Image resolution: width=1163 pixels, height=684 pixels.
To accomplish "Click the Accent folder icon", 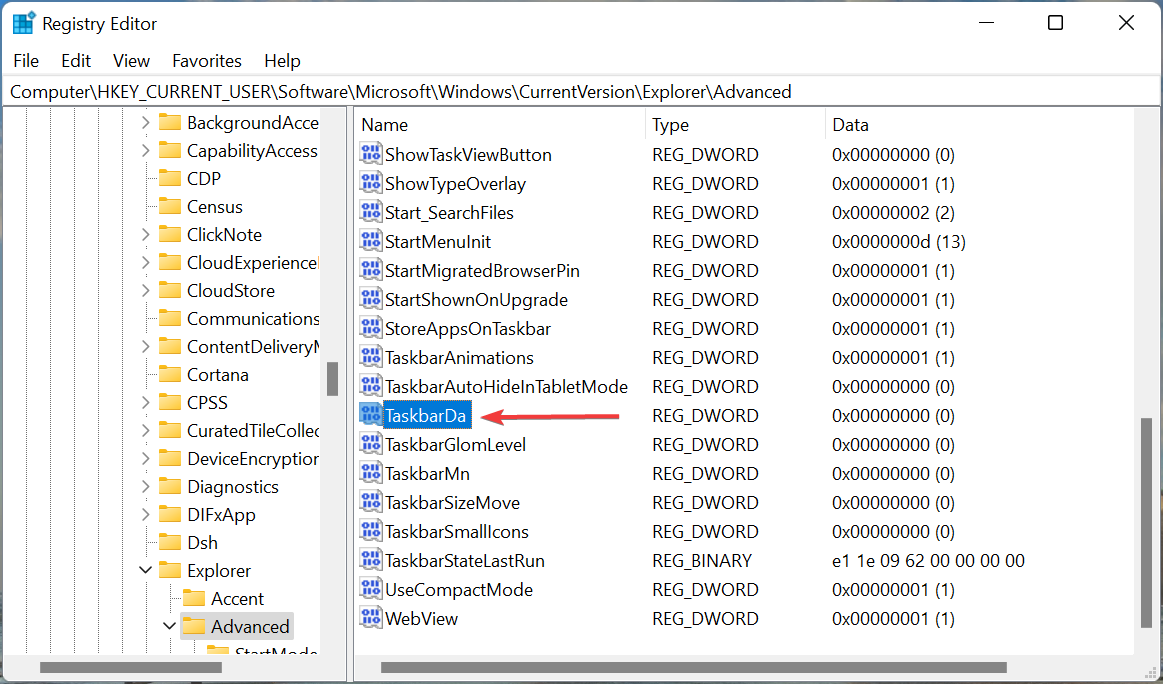I will click(x=194, y=598).
